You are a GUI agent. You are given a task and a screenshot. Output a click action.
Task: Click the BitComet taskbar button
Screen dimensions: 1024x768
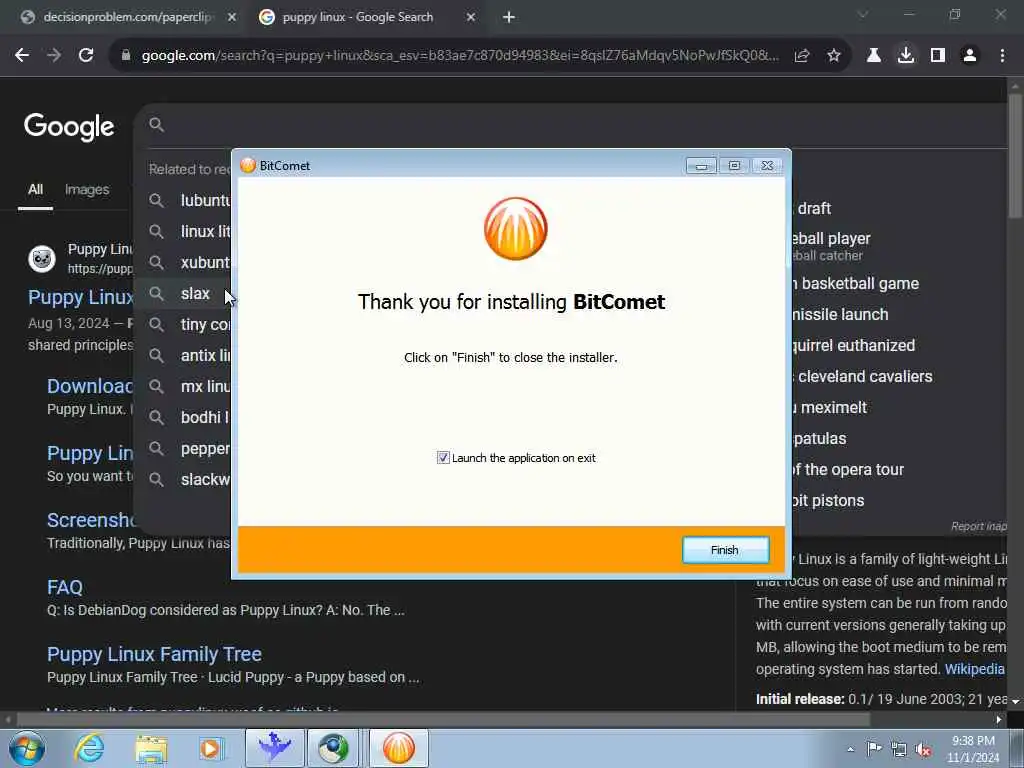(399, 748)
